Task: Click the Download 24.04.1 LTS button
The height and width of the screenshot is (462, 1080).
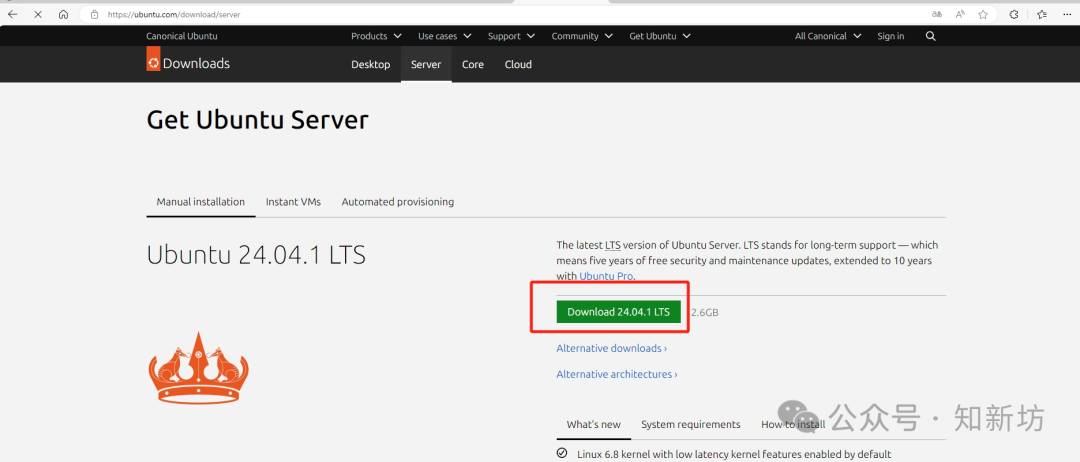Action: click(x=618, y=312)
